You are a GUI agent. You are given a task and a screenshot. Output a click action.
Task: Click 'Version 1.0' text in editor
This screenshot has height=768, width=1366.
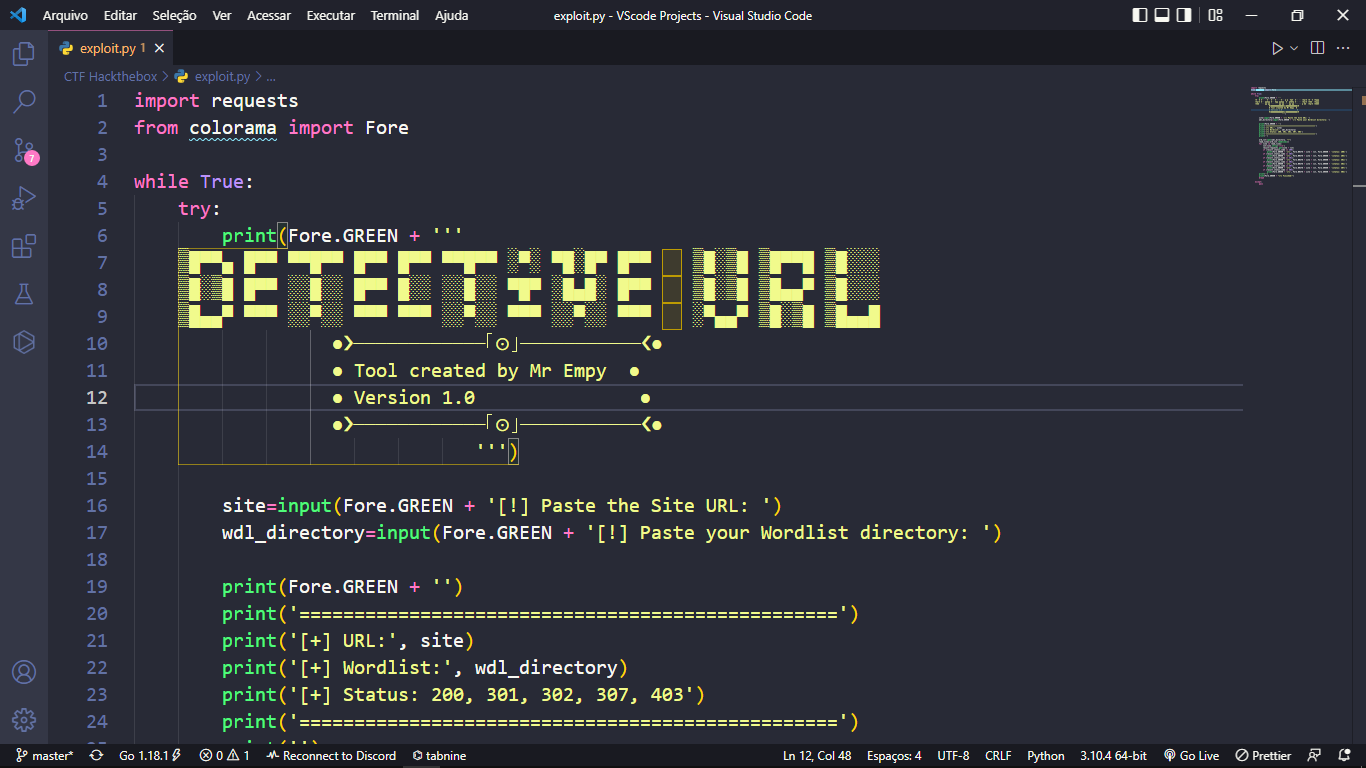[x=414, y=398]
